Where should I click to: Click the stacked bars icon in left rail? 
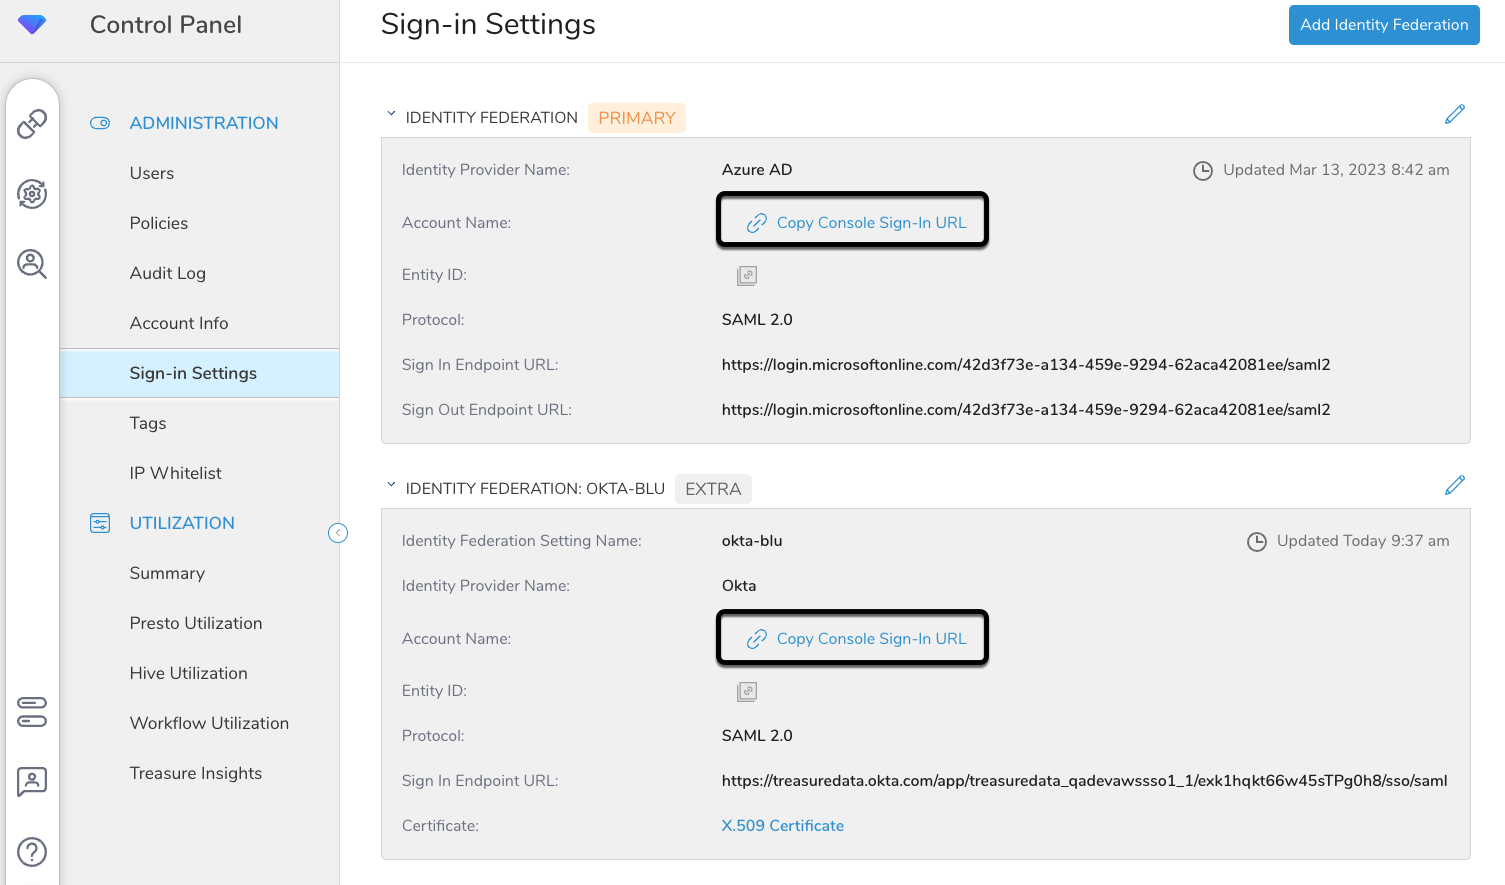pos(32,712)
